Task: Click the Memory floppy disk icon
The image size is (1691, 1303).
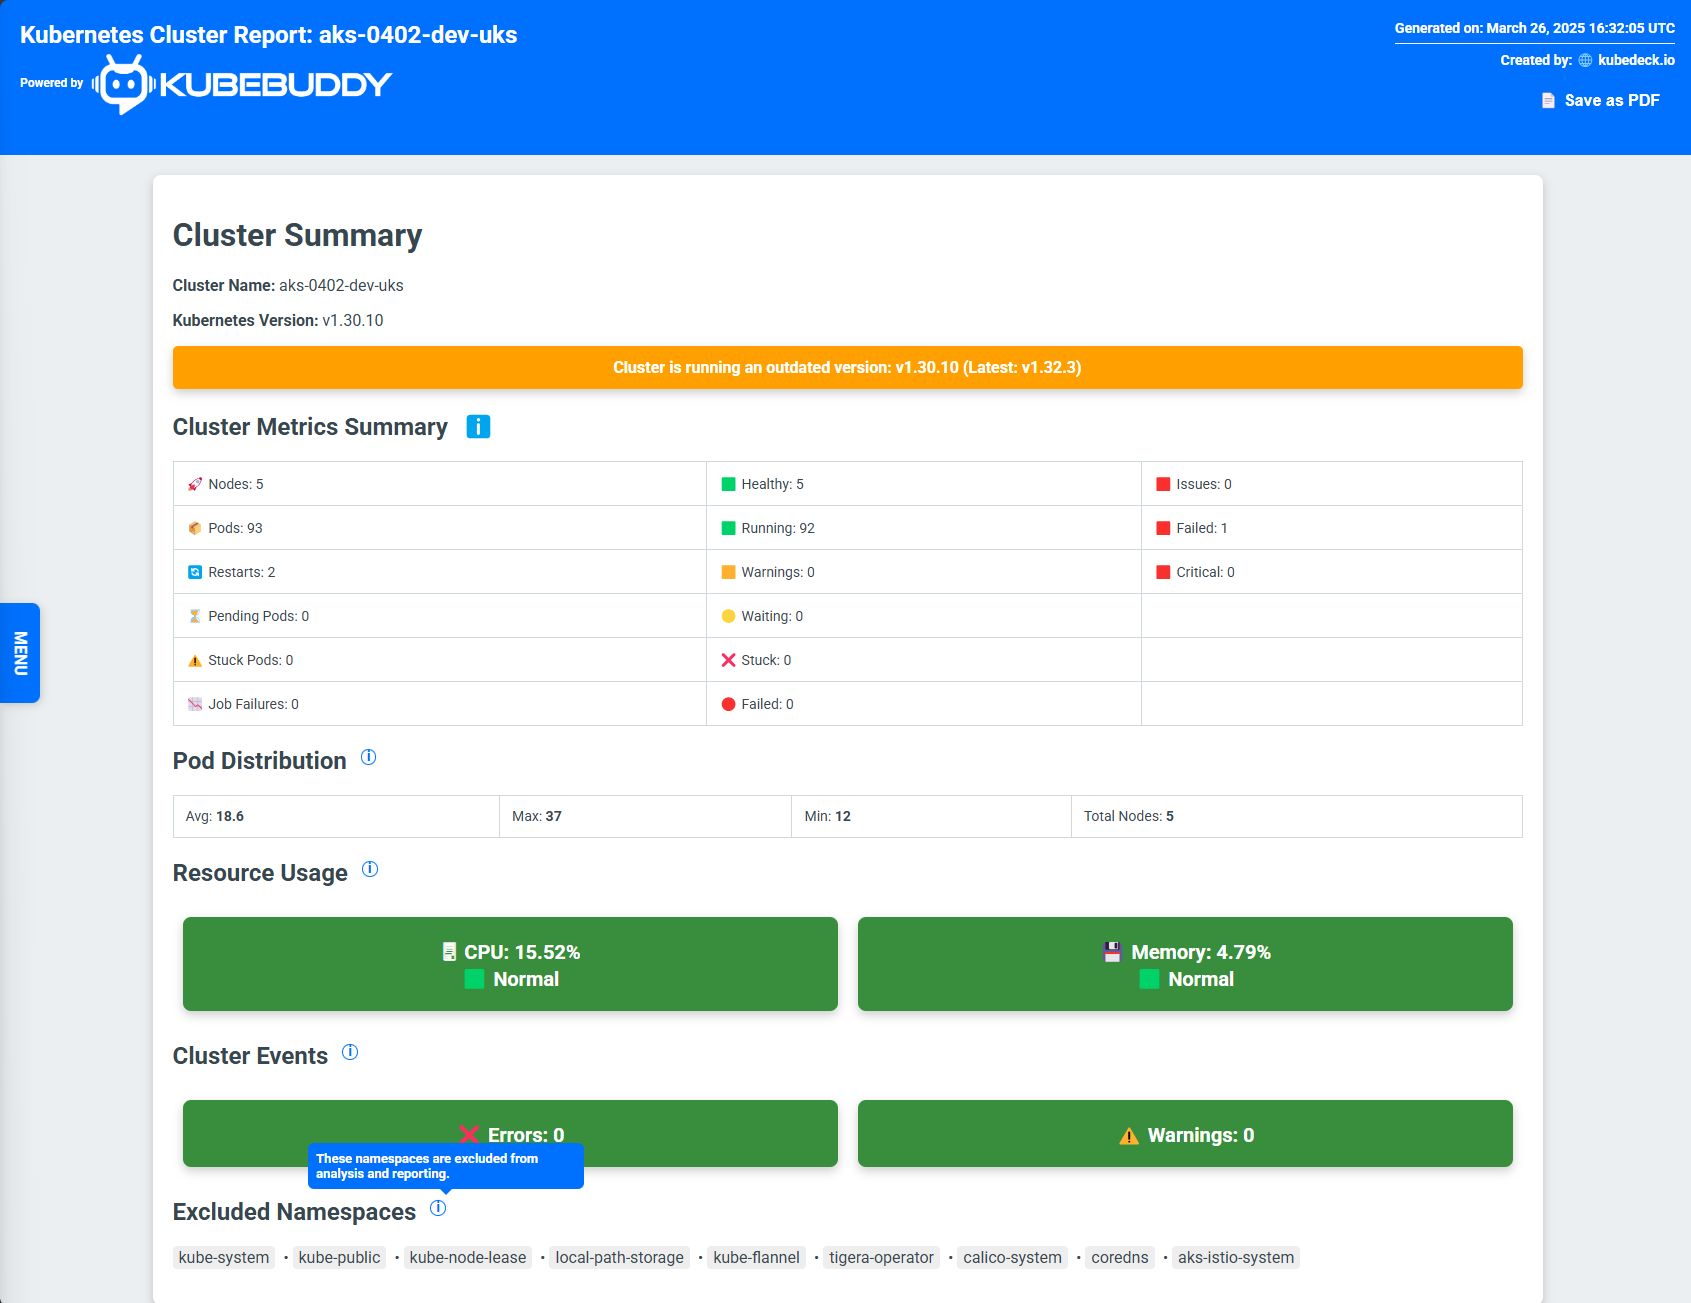Action: point(1112,952)
